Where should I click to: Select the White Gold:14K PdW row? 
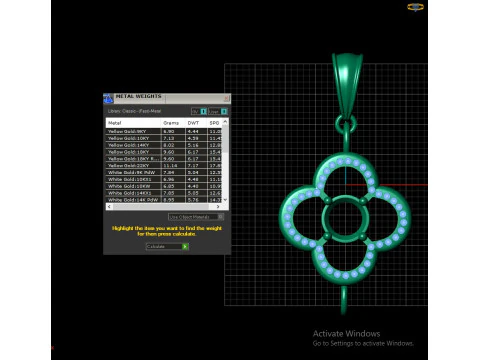pyautogui.click(x=164, y=200)
